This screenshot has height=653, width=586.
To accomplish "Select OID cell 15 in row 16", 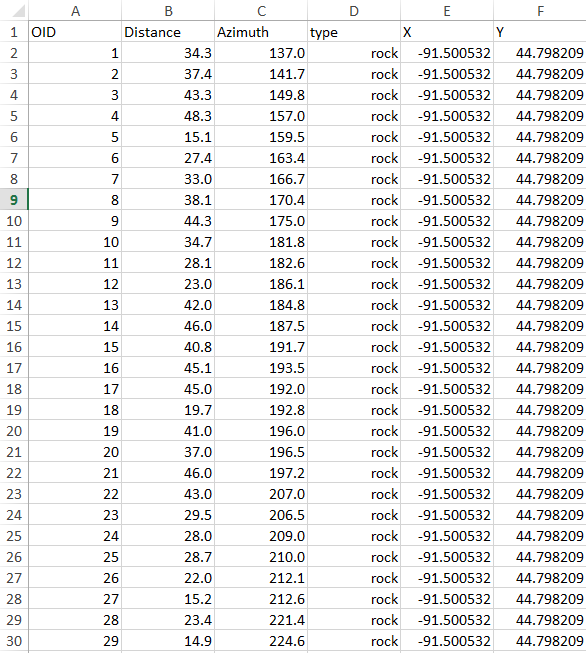I will (x=75, y=347).
